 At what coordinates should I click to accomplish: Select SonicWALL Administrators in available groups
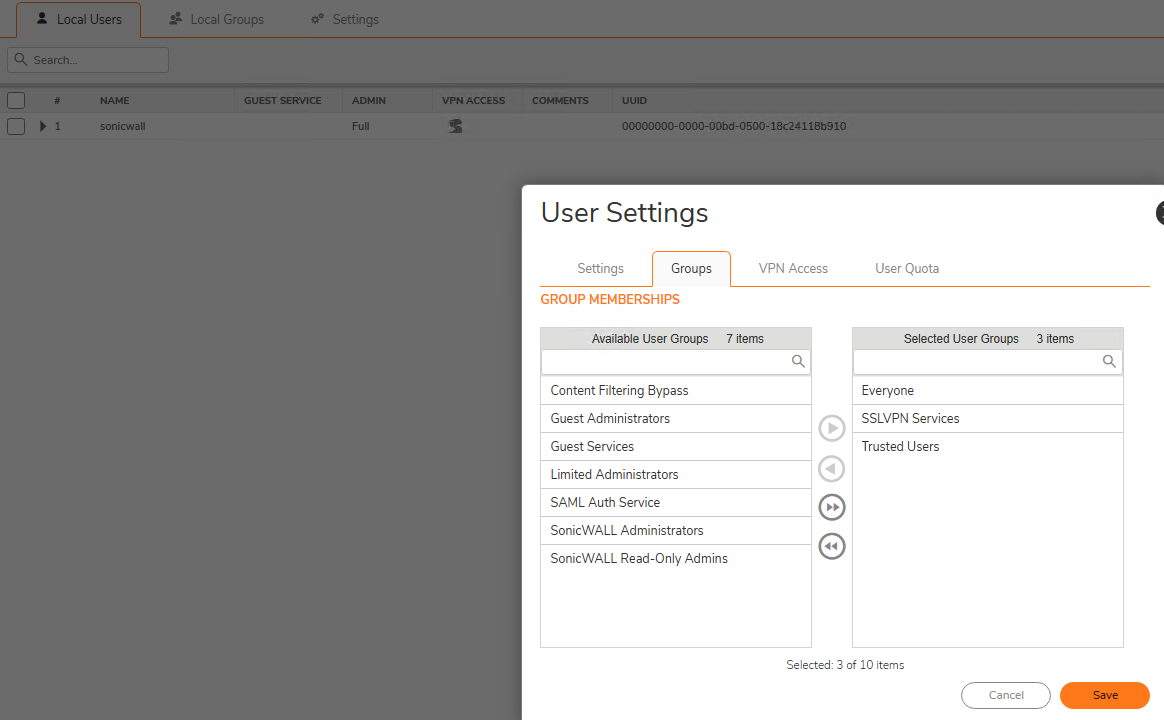pos(627,531)
